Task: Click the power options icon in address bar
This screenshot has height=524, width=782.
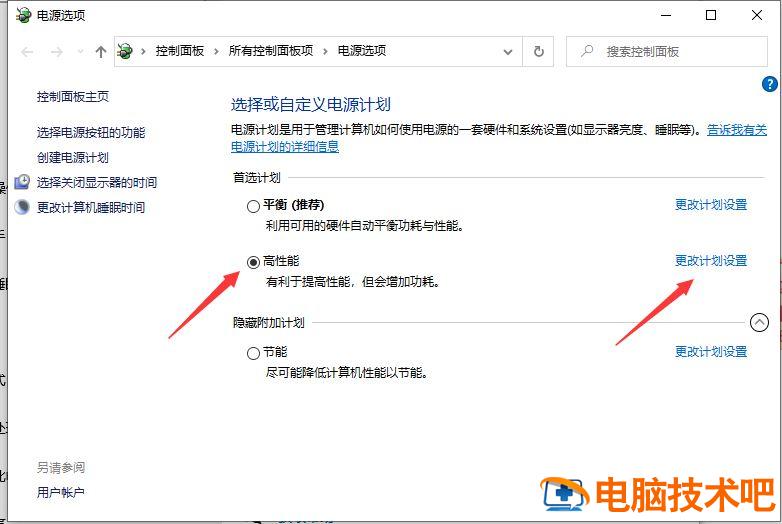Action: click(125, 51)
